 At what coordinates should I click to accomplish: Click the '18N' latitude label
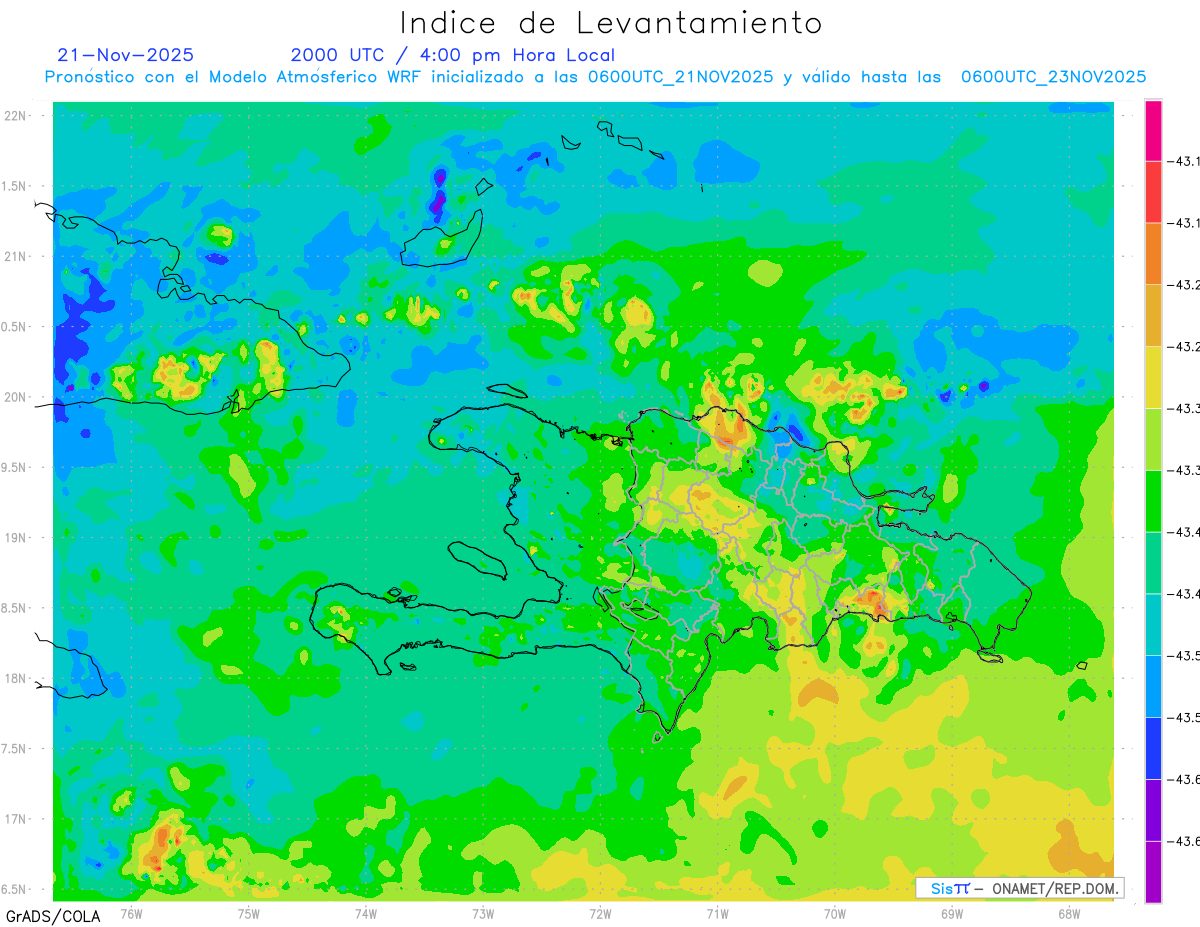[16, 678]
